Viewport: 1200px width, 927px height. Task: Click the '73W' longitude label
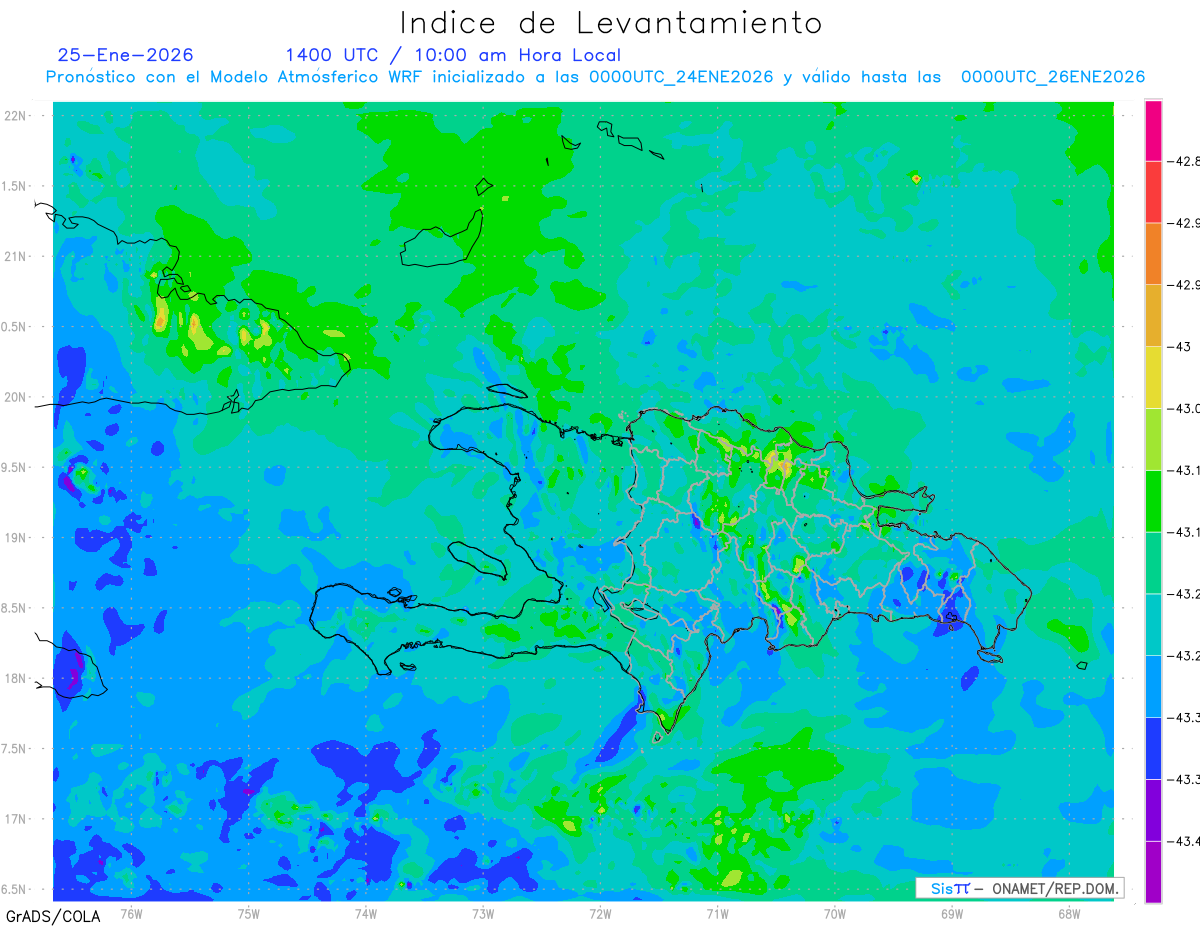pyautogui.click(x=483, y=913)
